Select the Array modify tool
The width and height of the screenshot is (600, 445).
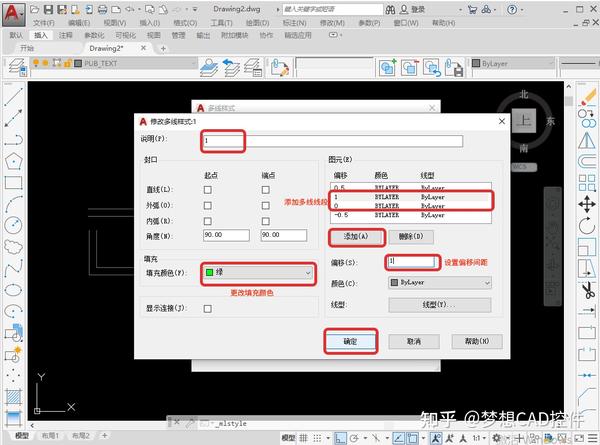[x=587, y=183]
